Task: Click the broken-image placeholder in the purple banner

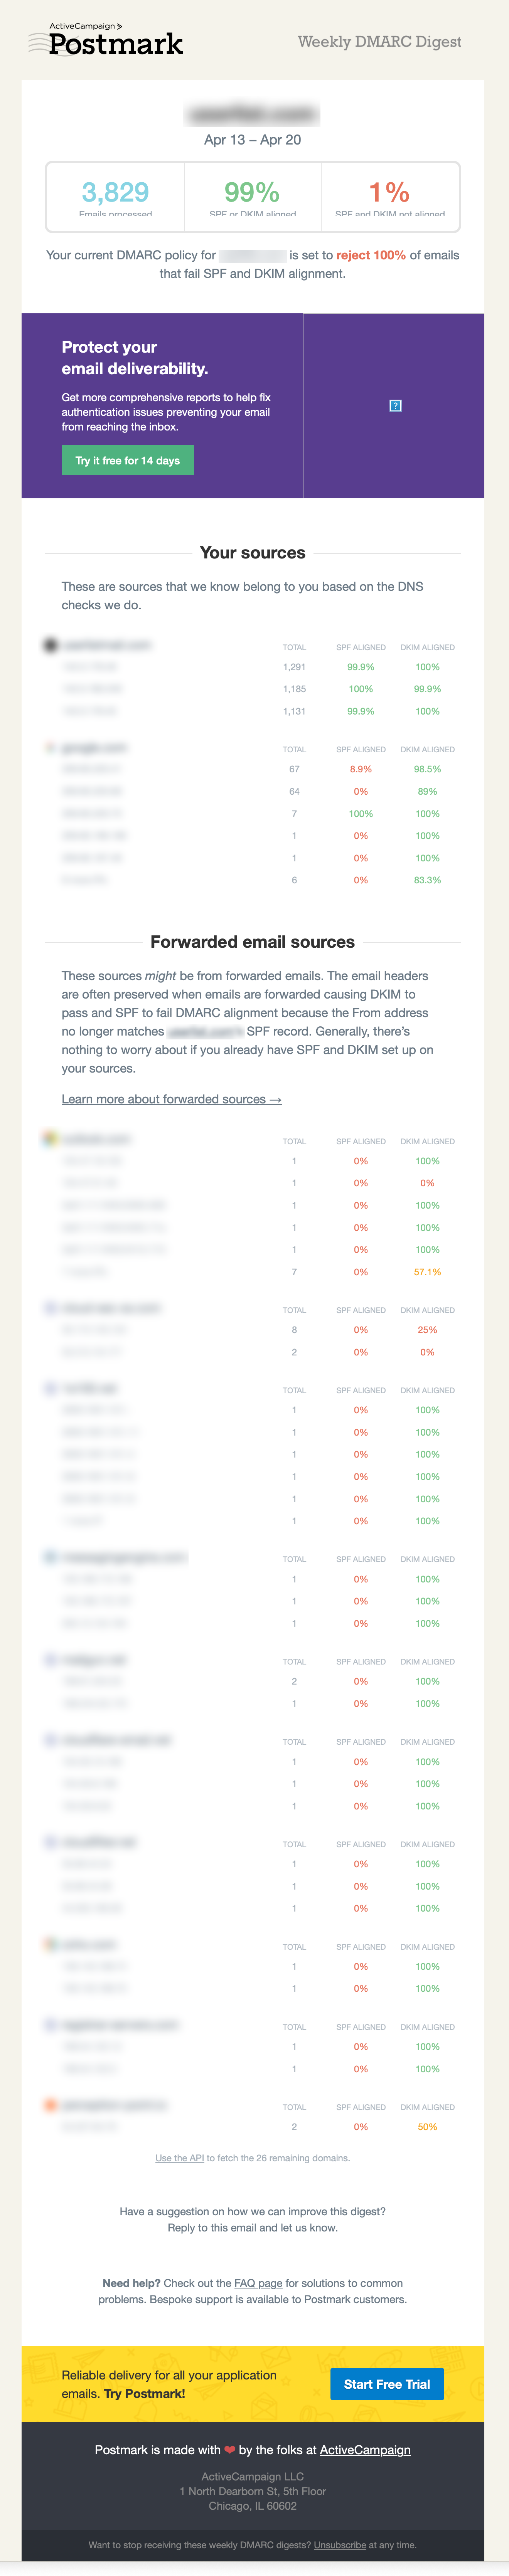Action: 396,405
